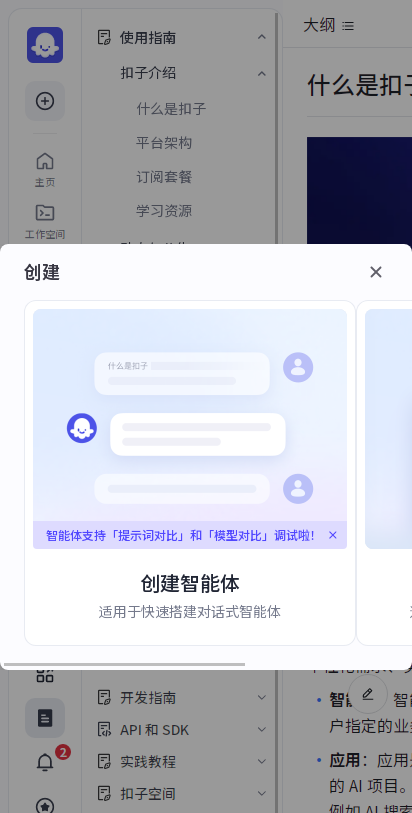Collapse the 扣子介绍 subsection
Screen dimensions: 412x813
point(262,73)
